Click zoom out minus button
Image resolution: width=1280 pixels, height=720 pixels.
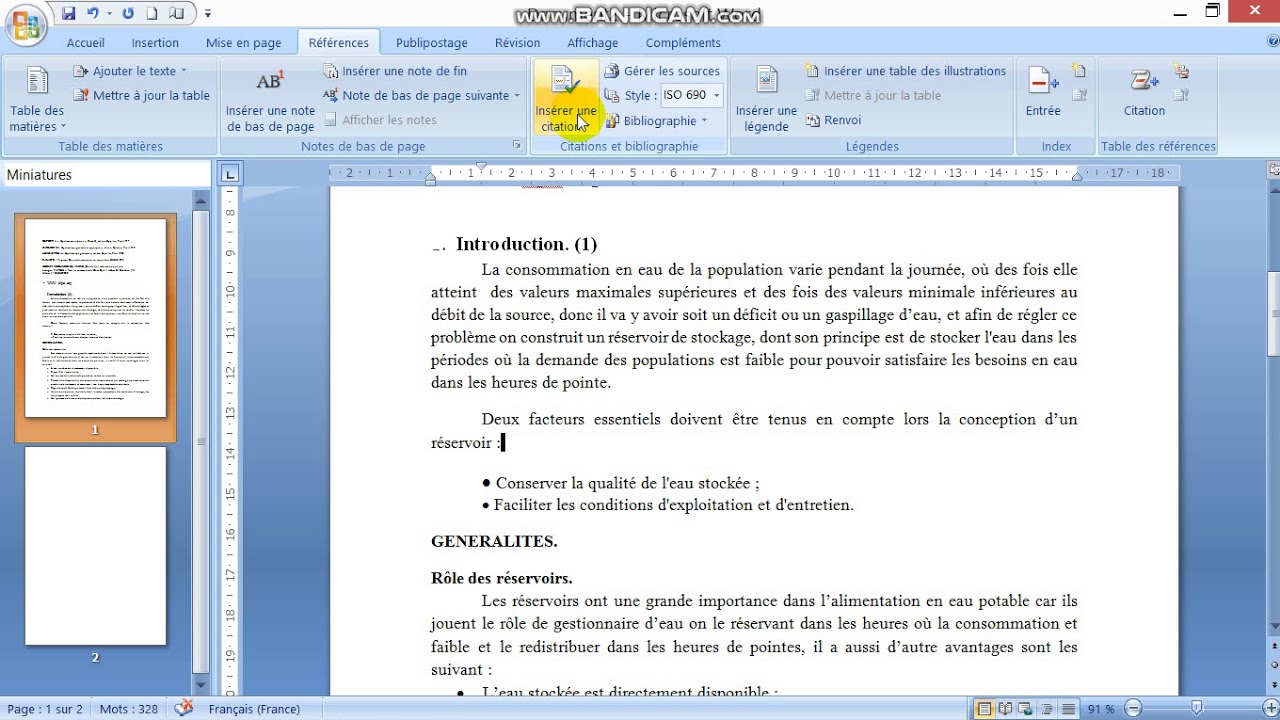point(1135,709)
